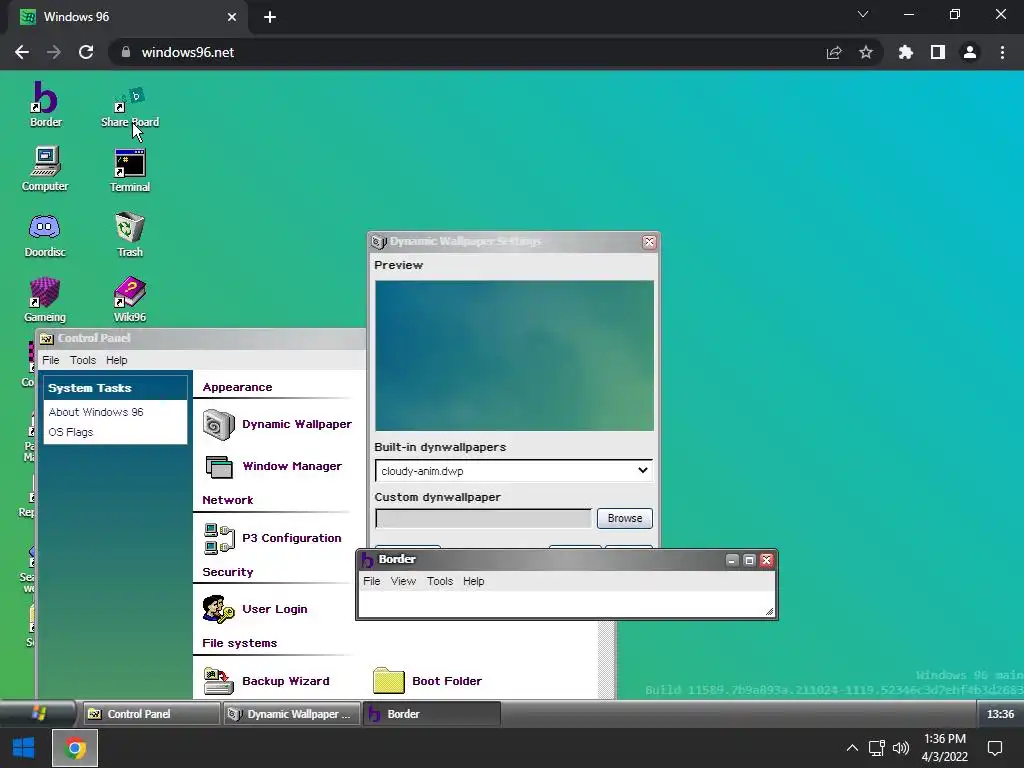Click the Windows 96 clock showing 13:36

click(1000, 714)
